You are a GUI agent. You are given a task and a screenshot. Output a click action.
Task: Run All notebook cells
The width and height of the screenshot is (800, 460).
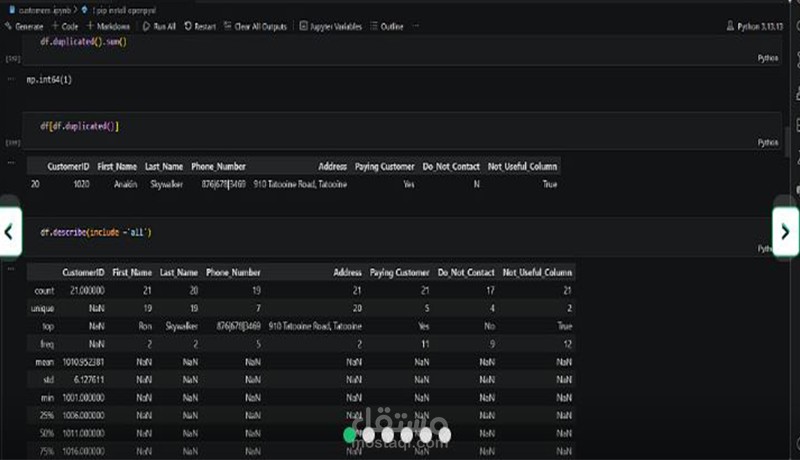point(159,27)
